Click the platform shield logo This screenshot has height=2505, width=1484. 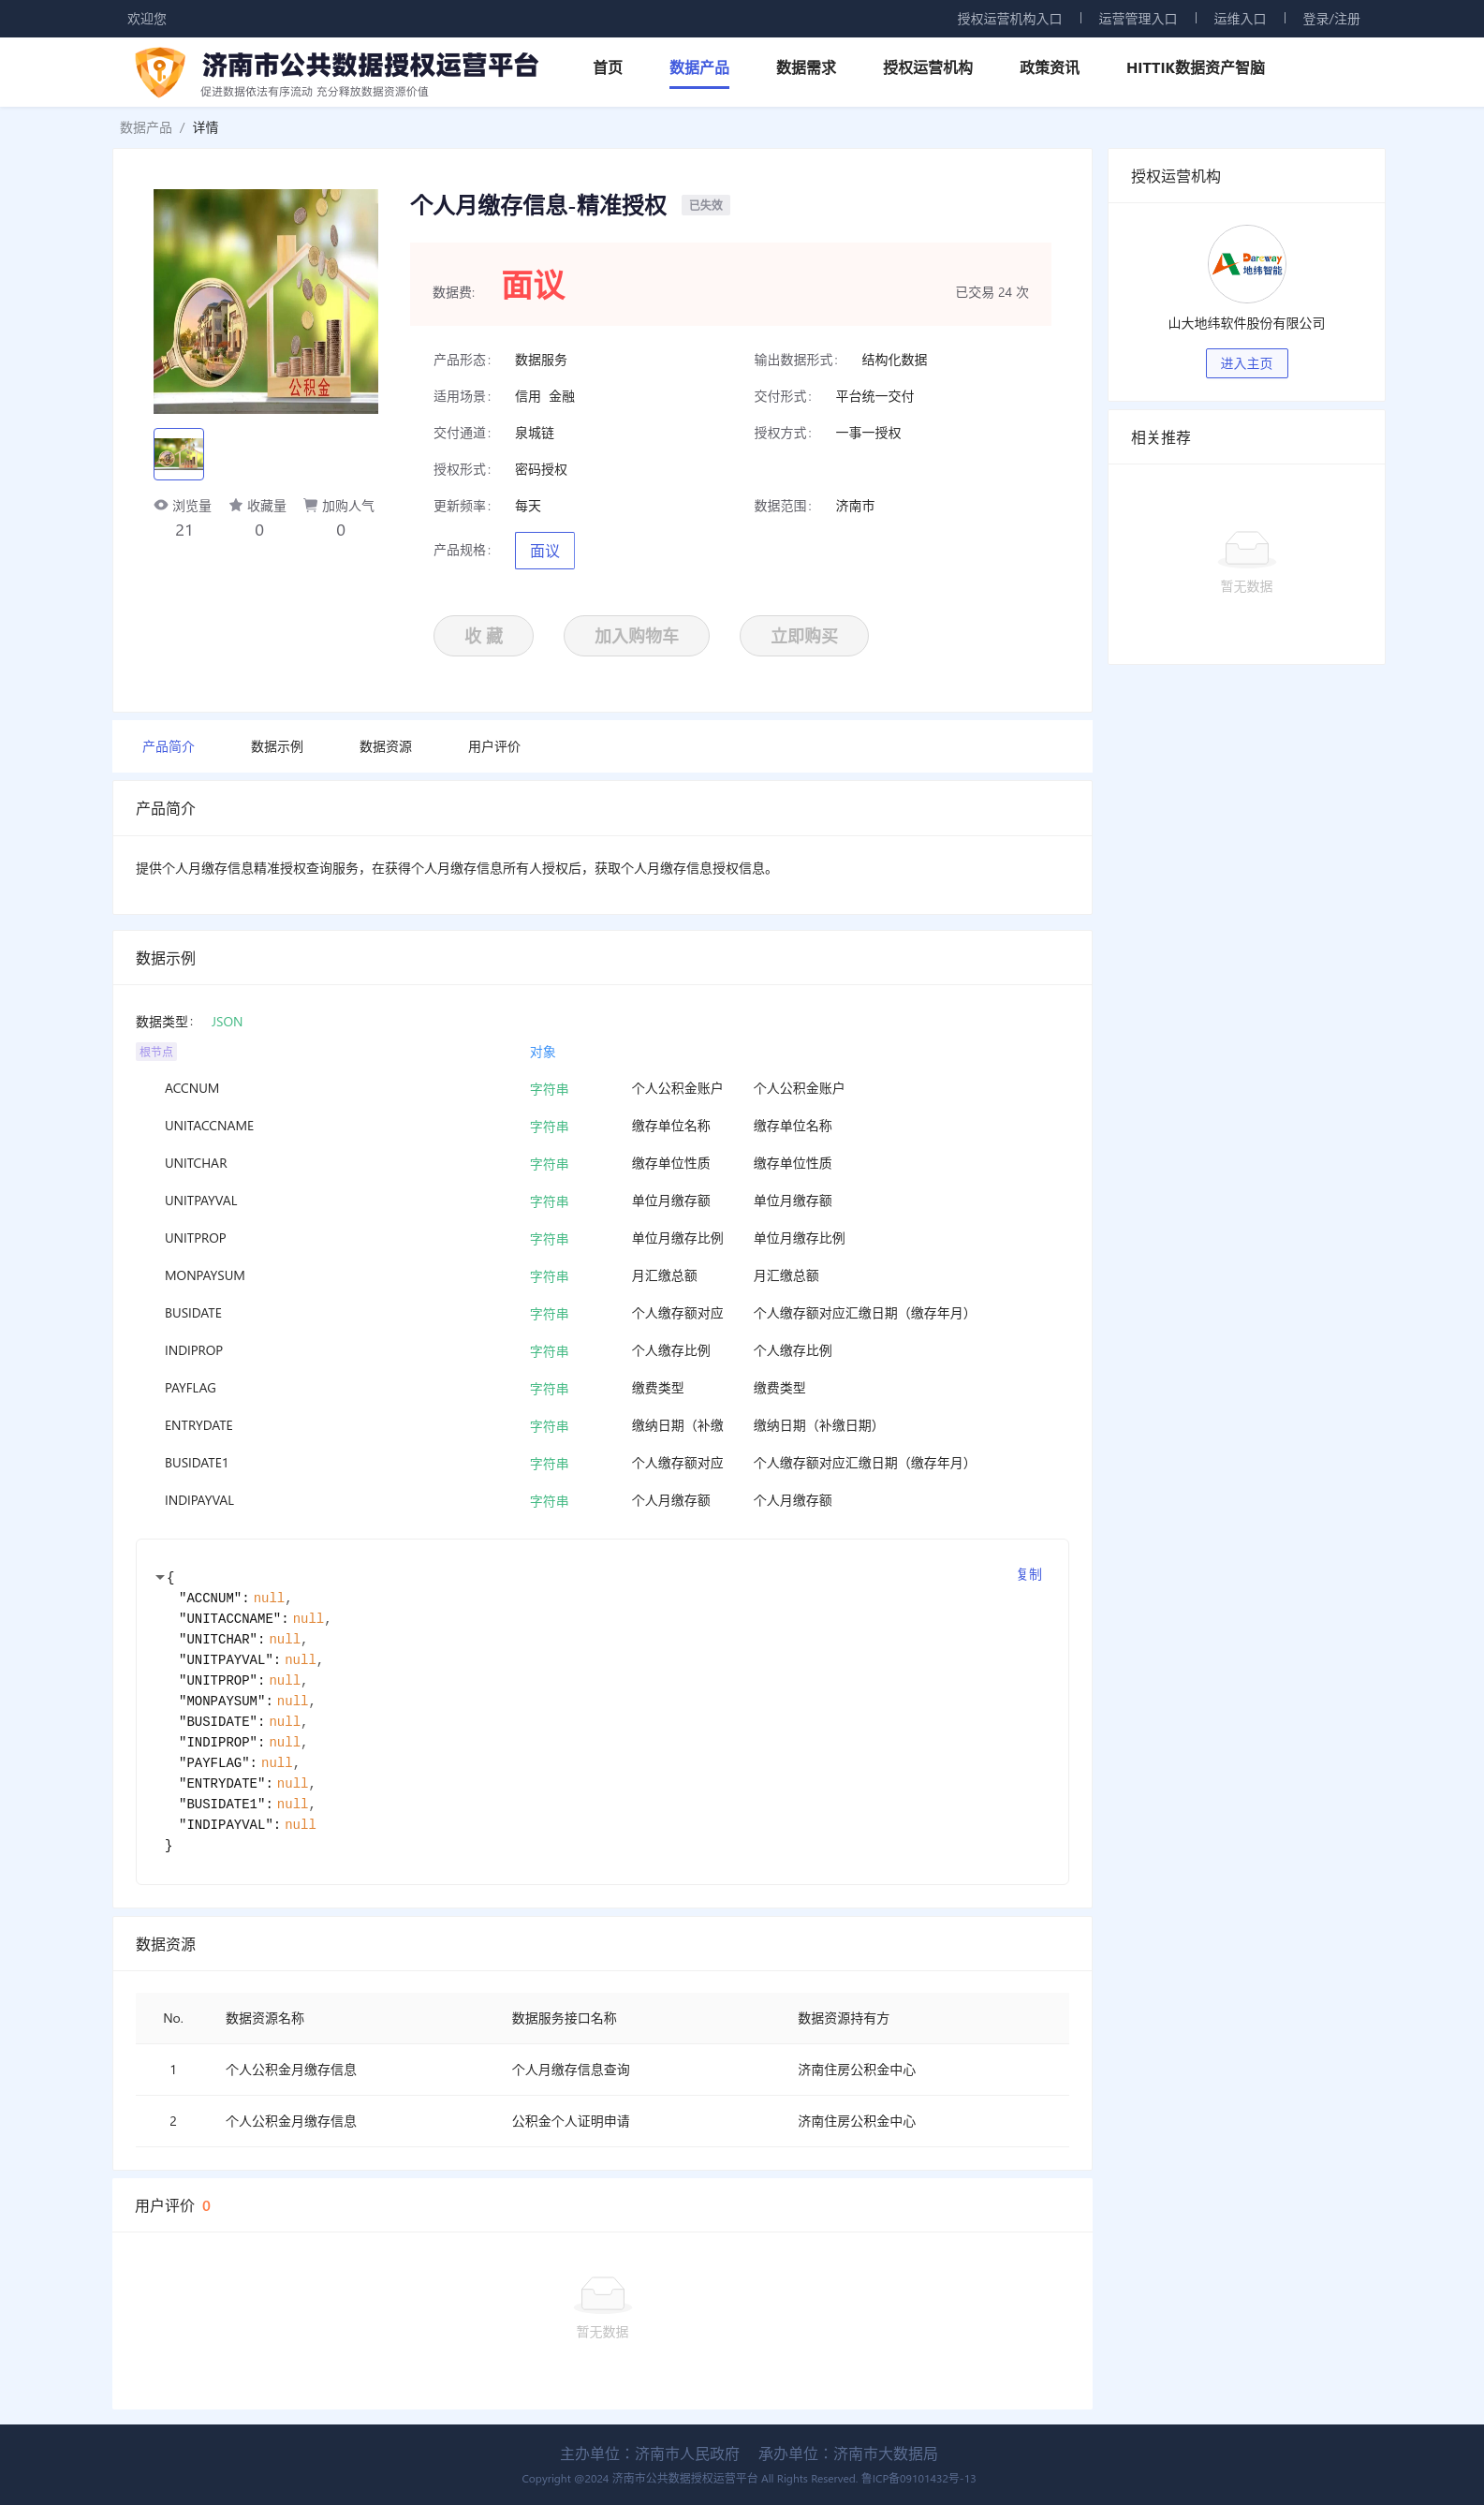[160, 72]
